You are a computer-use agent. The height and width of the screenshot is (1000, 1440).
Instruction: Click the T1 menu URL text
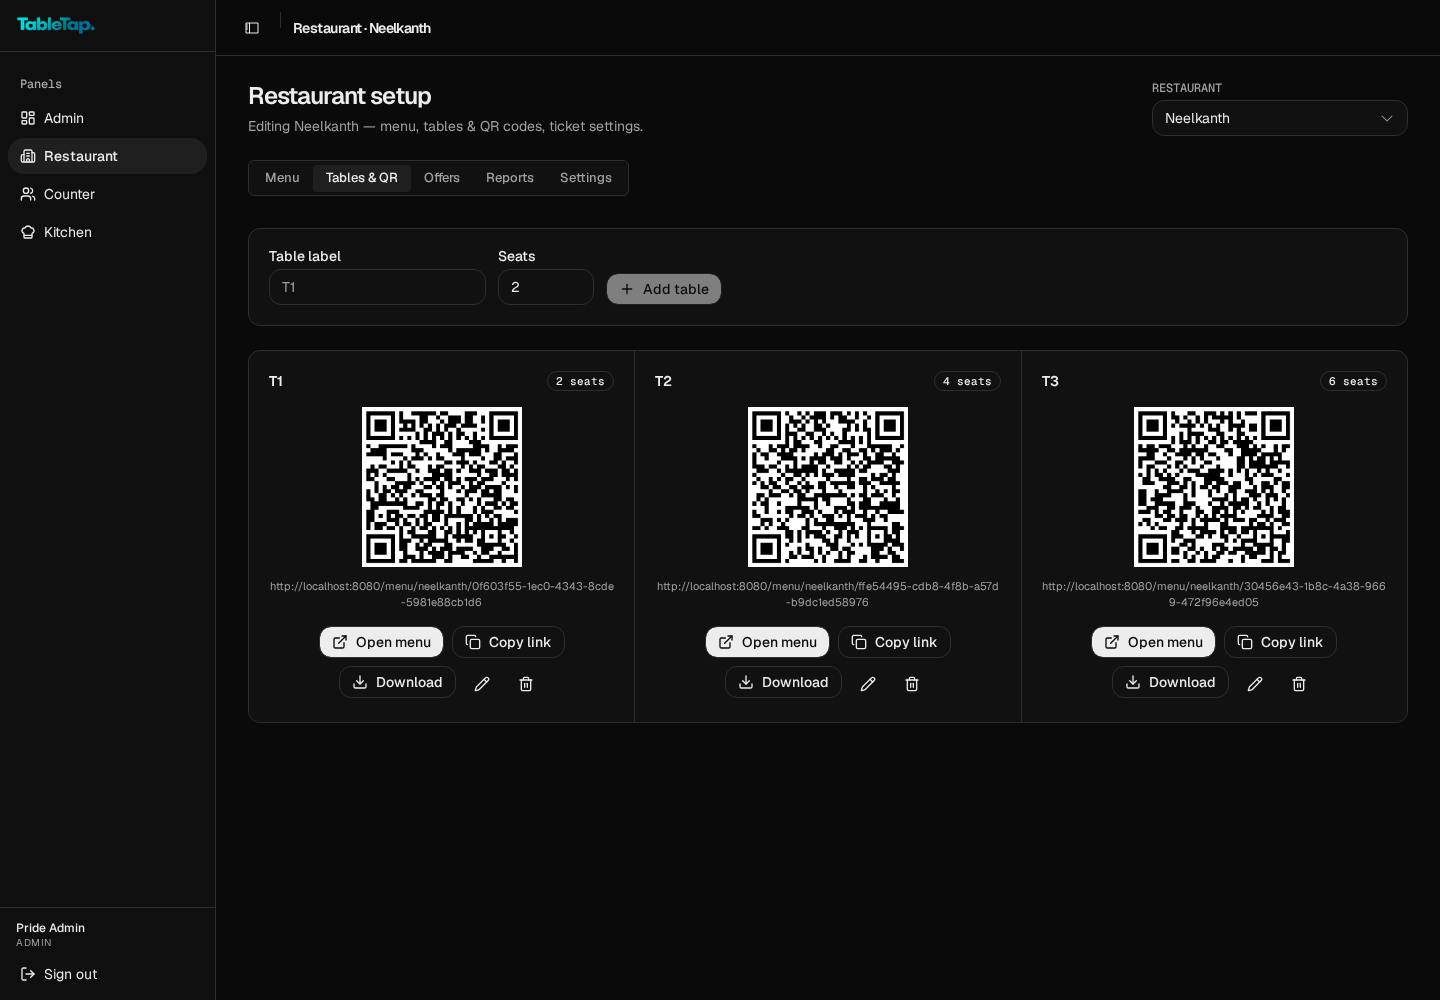pyautogui.click(x=442, y=594)
